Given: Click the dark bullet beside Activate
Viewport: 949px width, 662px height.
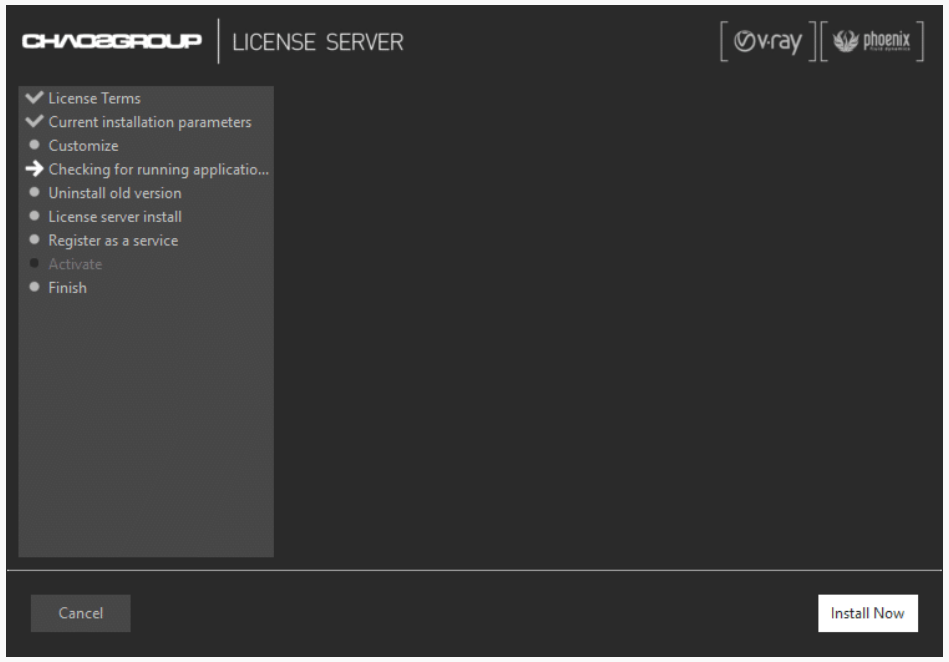Looking at the screenshot, I should [34, 263].
